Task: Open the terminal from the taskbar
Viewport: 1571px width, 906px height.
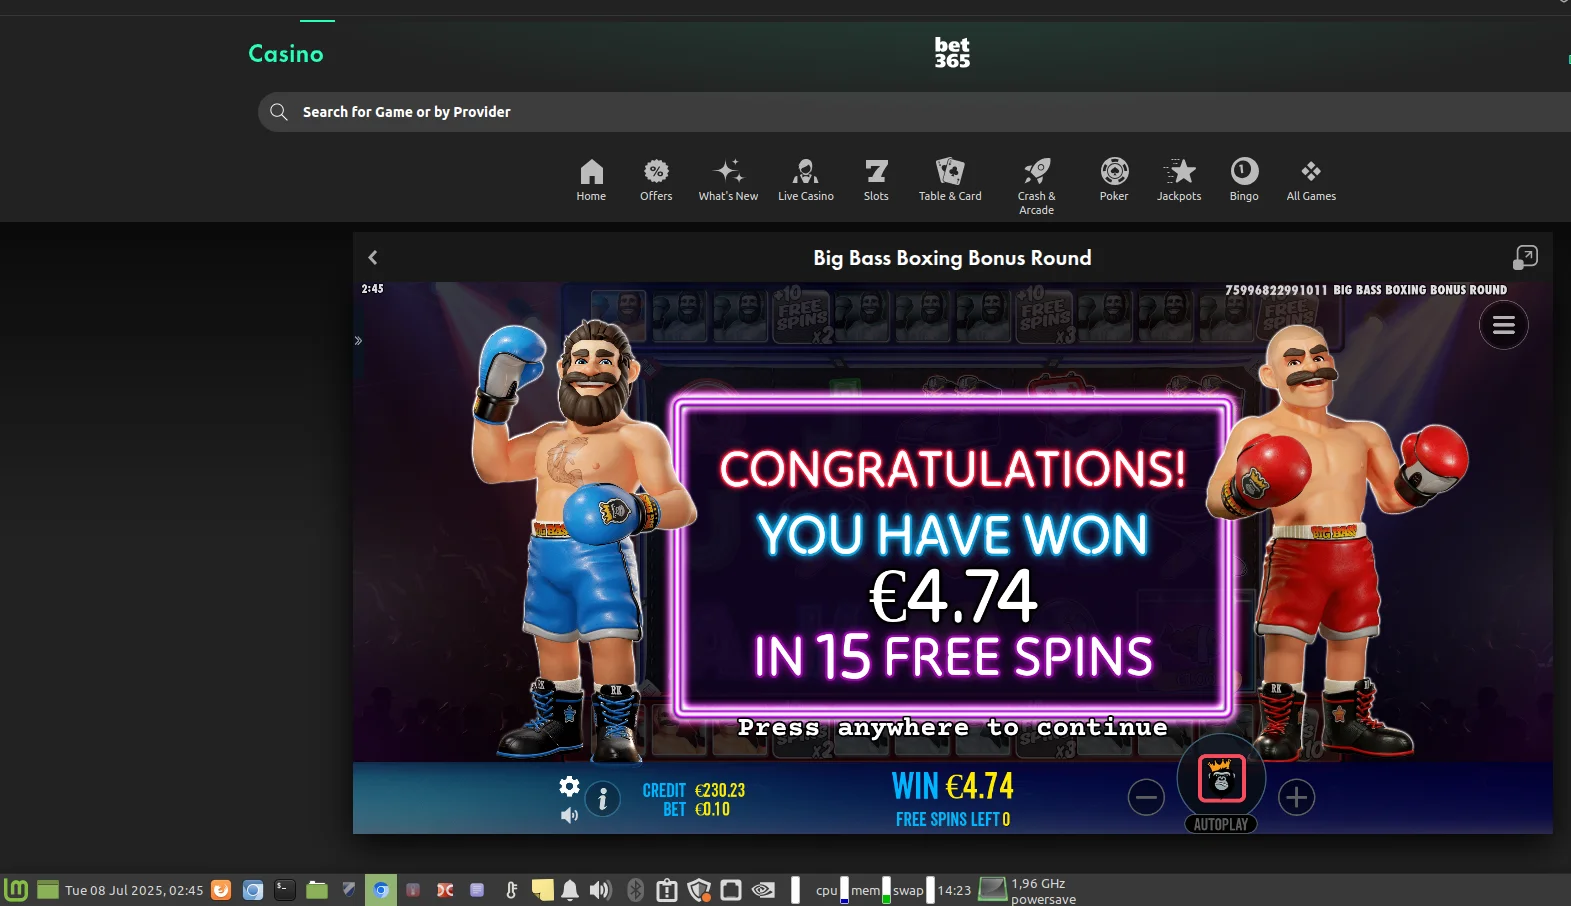Action: click(x=285, y=889)
